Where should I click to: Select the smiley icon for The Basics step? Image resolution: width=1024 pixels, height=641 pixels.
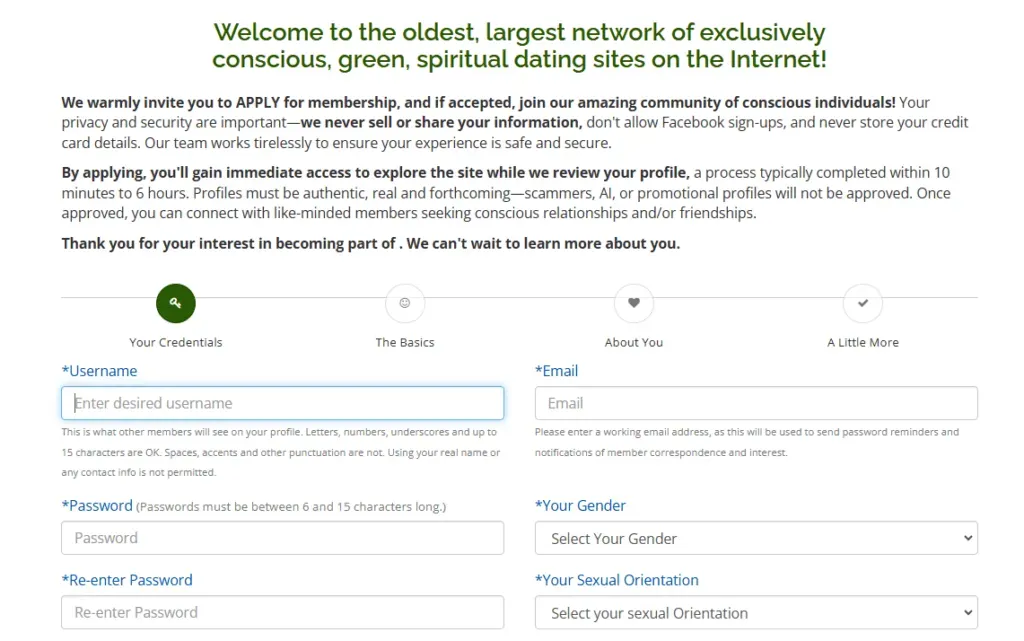click(x=404, y=303)
